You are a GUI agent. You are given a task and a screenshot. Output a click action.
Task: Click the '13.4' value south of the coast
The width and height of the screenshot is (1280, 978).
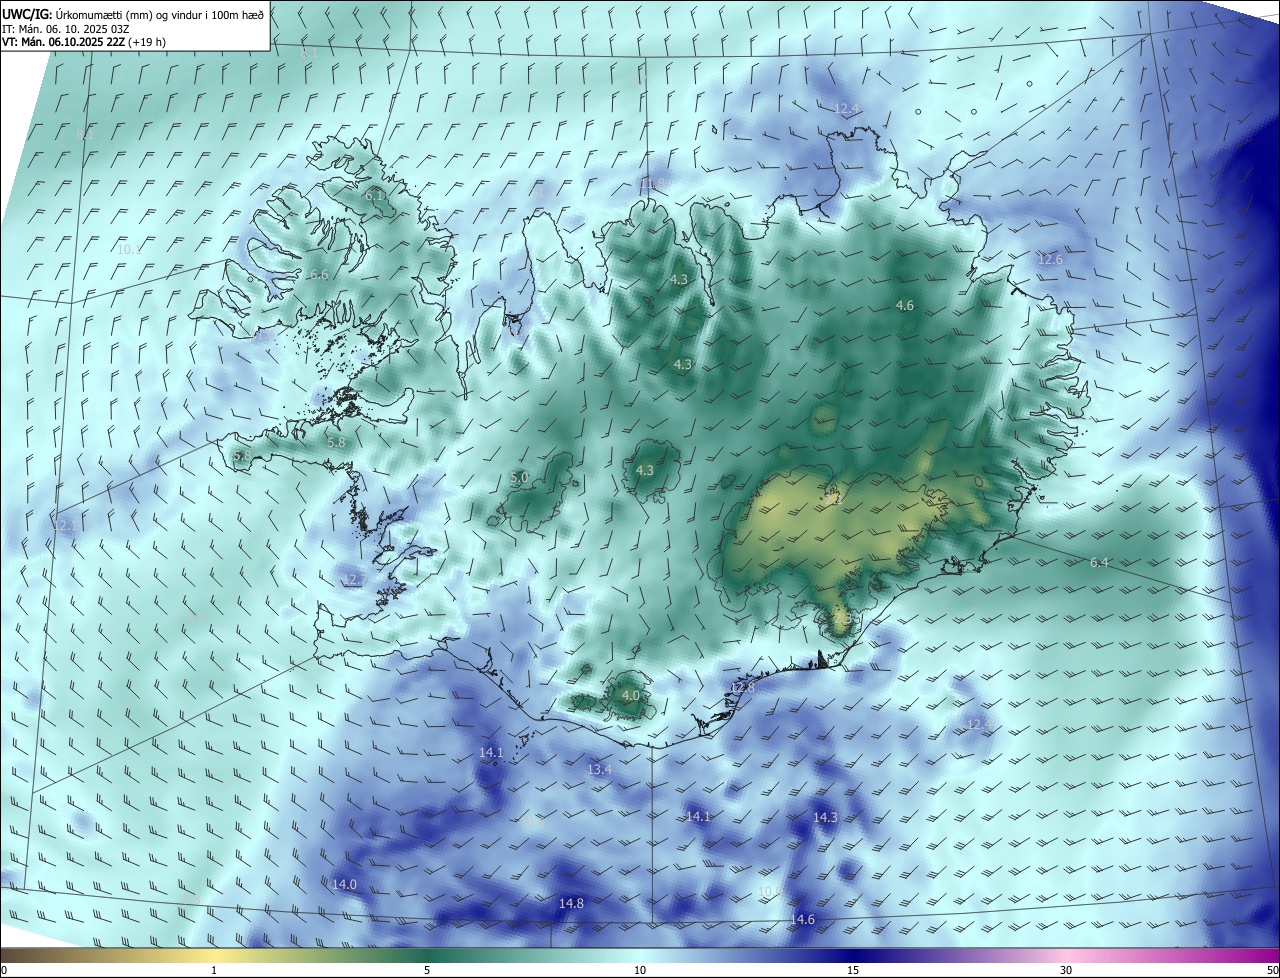(x=599, y=769)
